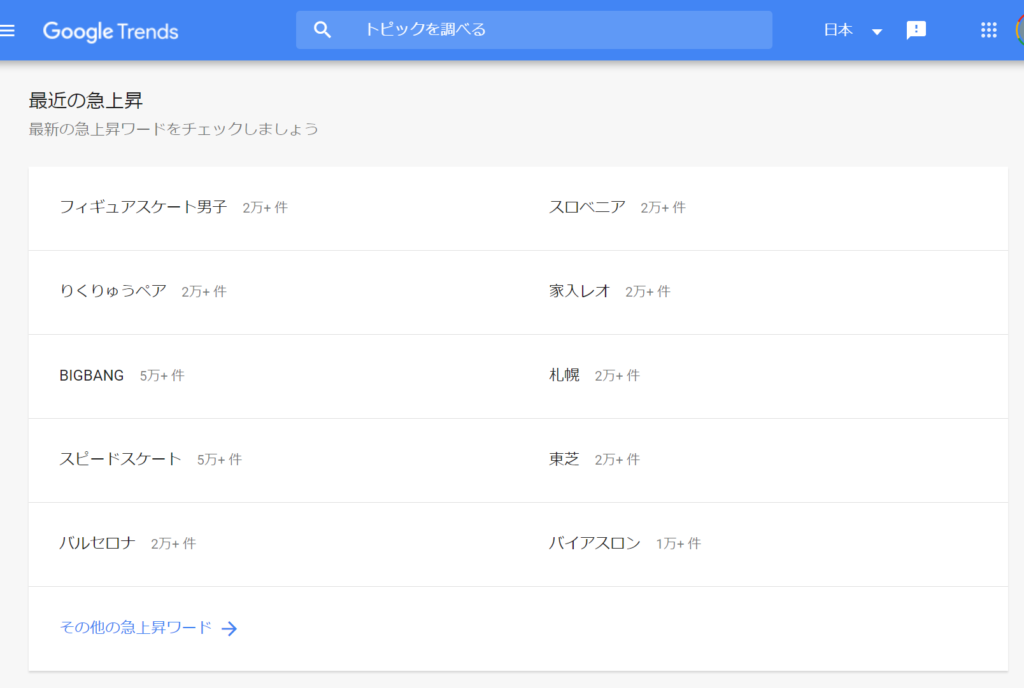
Task: Select trending term フィギュアスケート男子
Action: pyautogui.click(x=143, y=207)
